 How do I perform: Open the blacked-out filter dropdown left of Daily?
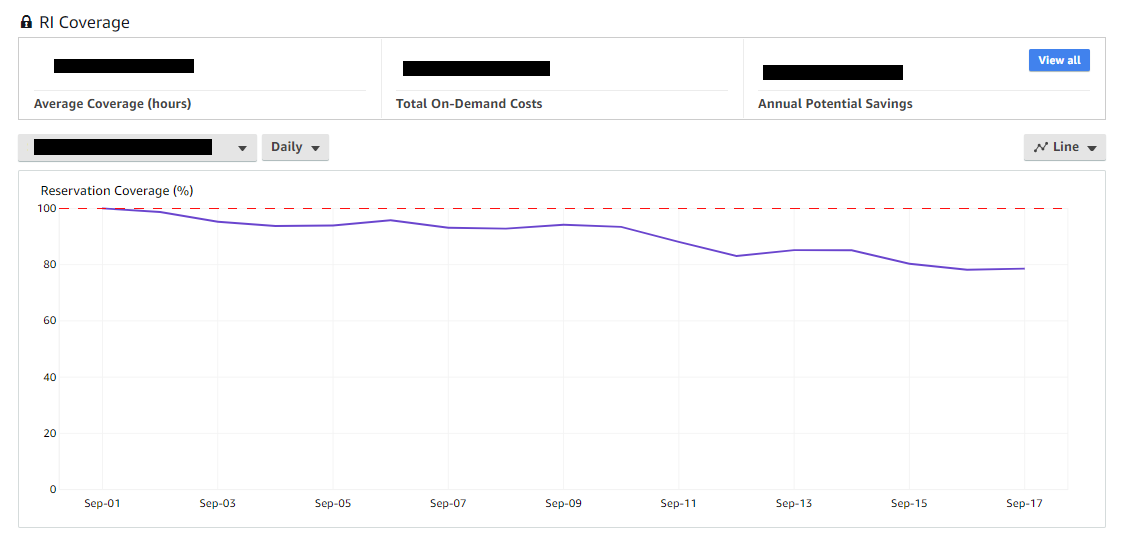tap(137, 147)
